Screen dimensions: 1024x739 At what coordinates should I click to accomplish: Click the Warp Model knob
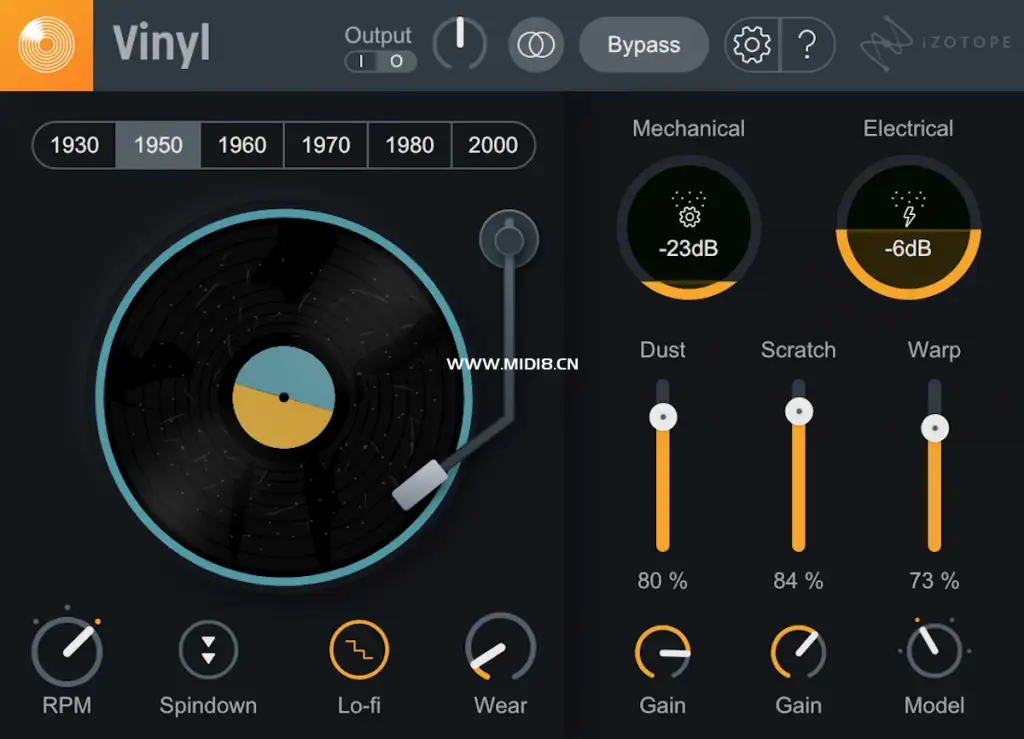(935, 650)
